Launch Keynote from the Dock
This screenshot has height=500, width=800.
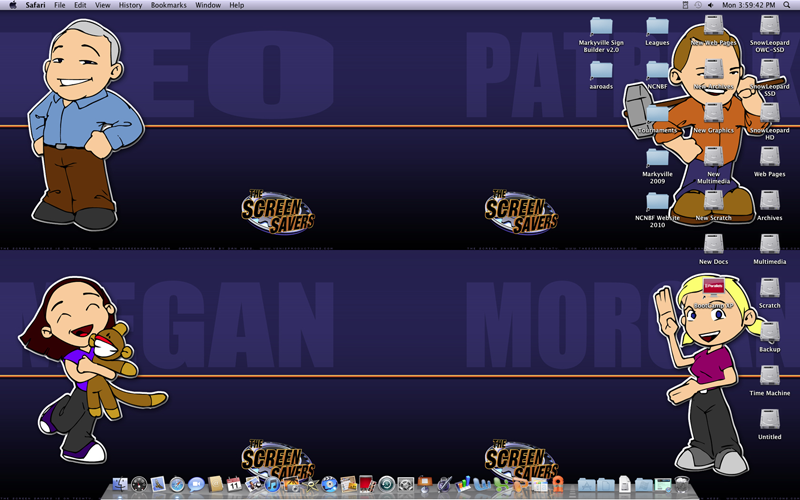pyautogui.click(x=425, y=485)
